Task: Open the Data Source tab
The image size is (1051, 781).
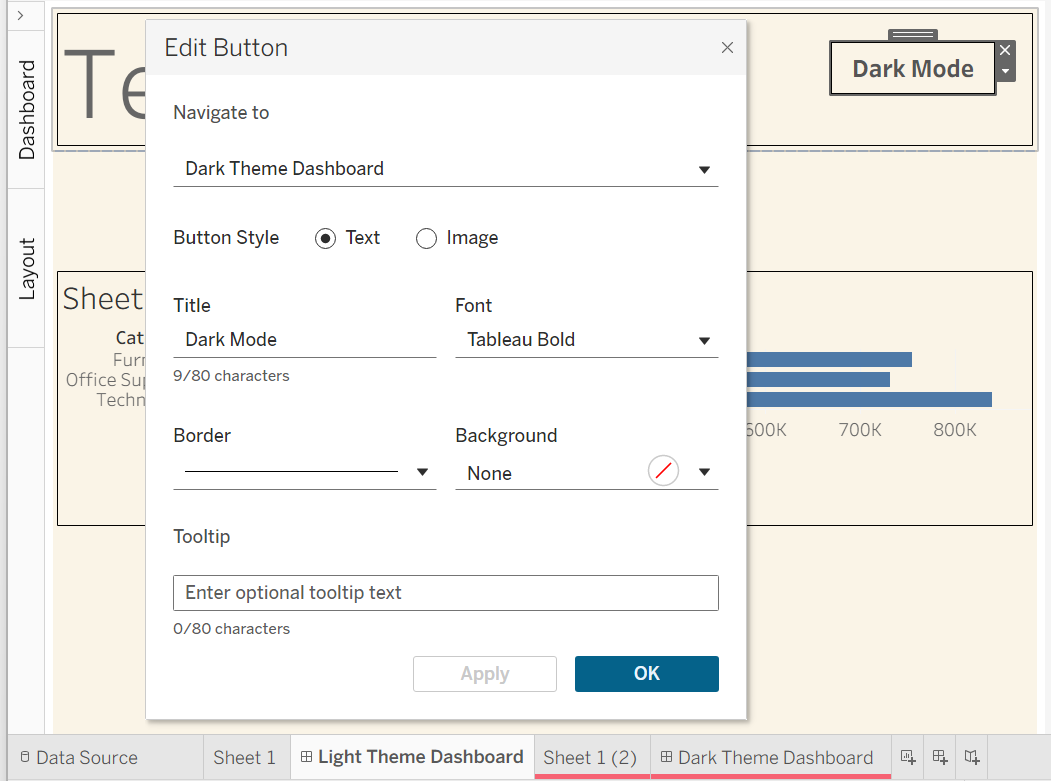Action: pos(78,758)
